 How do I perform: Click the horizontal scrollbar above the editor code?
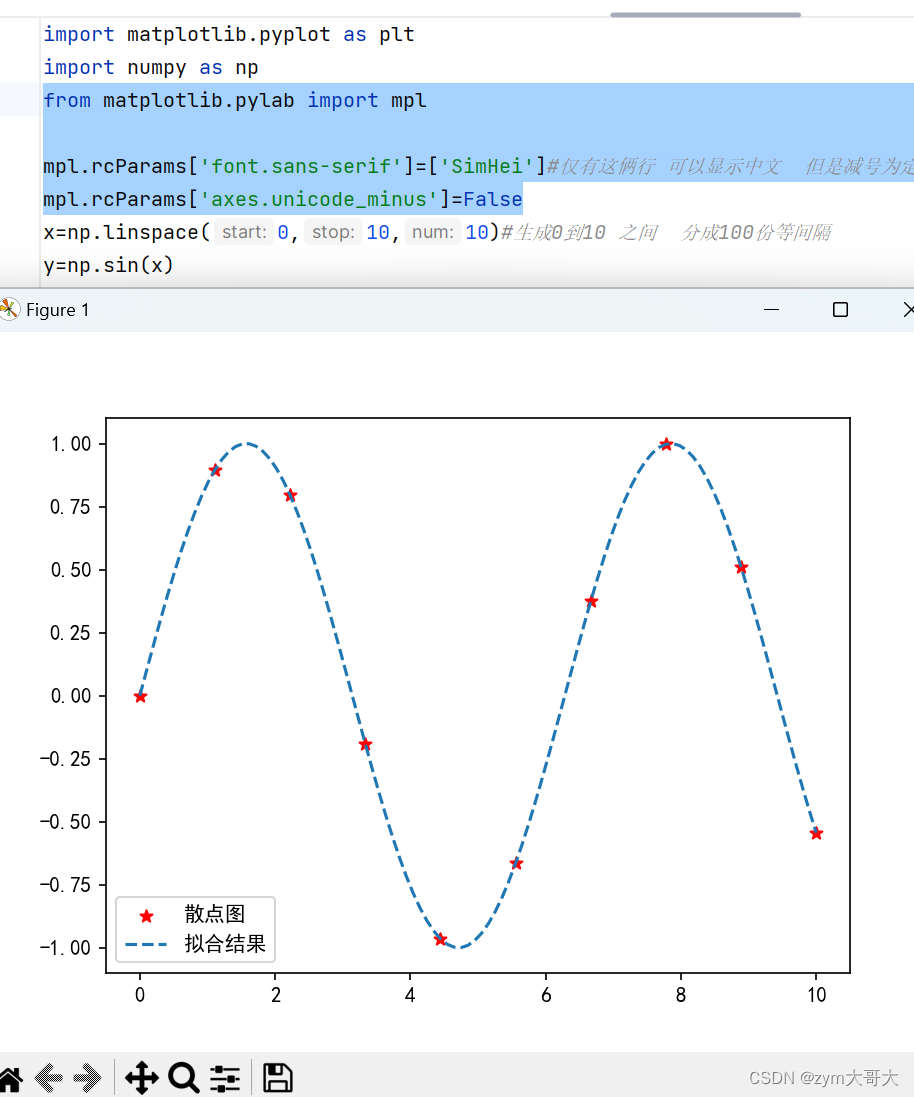705,14
